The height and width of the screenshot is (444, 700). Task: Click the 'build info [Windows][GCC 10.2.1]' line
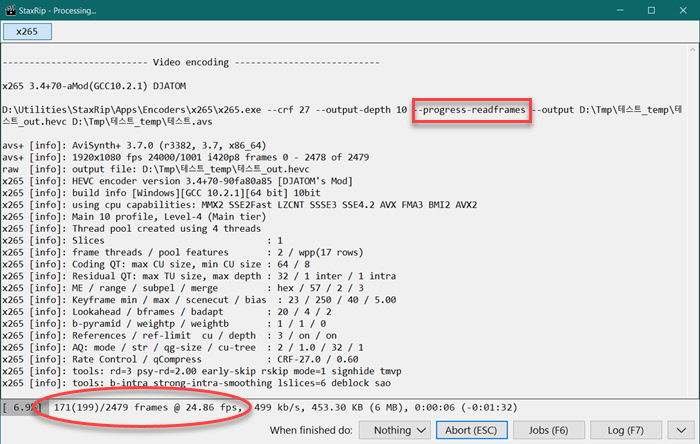(161, 193)
